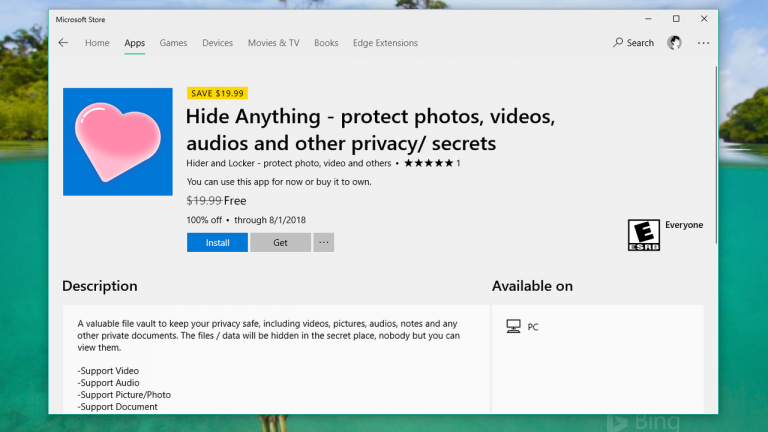
Task: Click the "Everyone" rating label
Action: pos(684,225)
